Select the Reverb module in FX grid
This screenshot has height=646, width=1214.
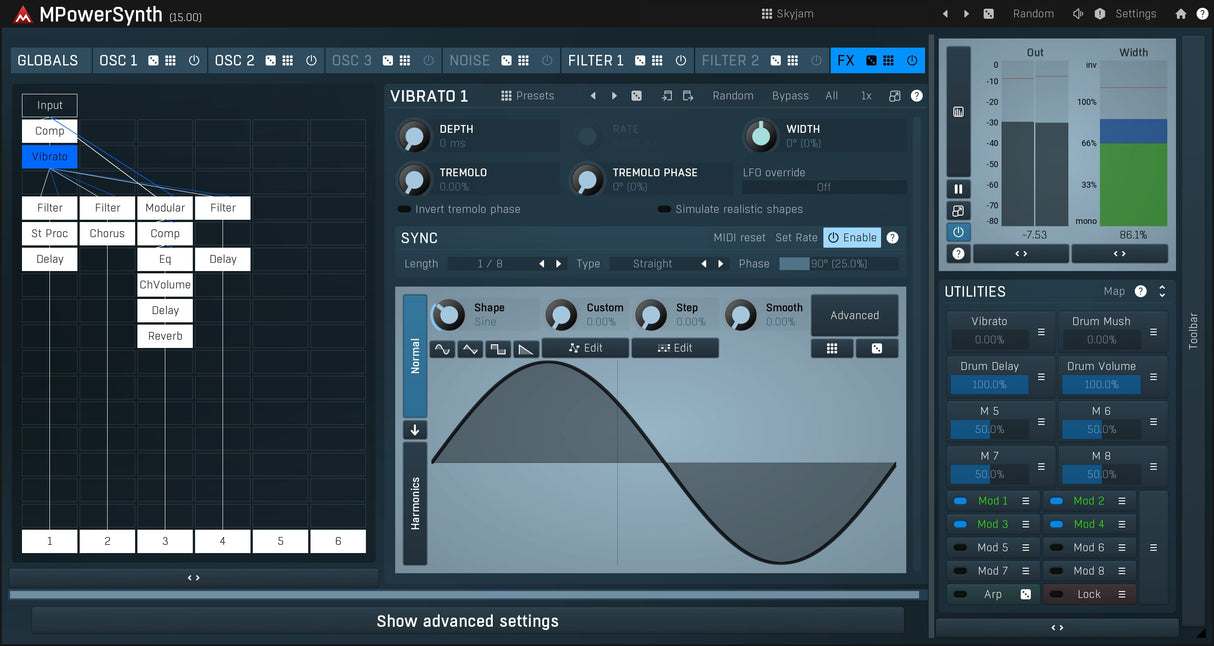coord(165,336)
